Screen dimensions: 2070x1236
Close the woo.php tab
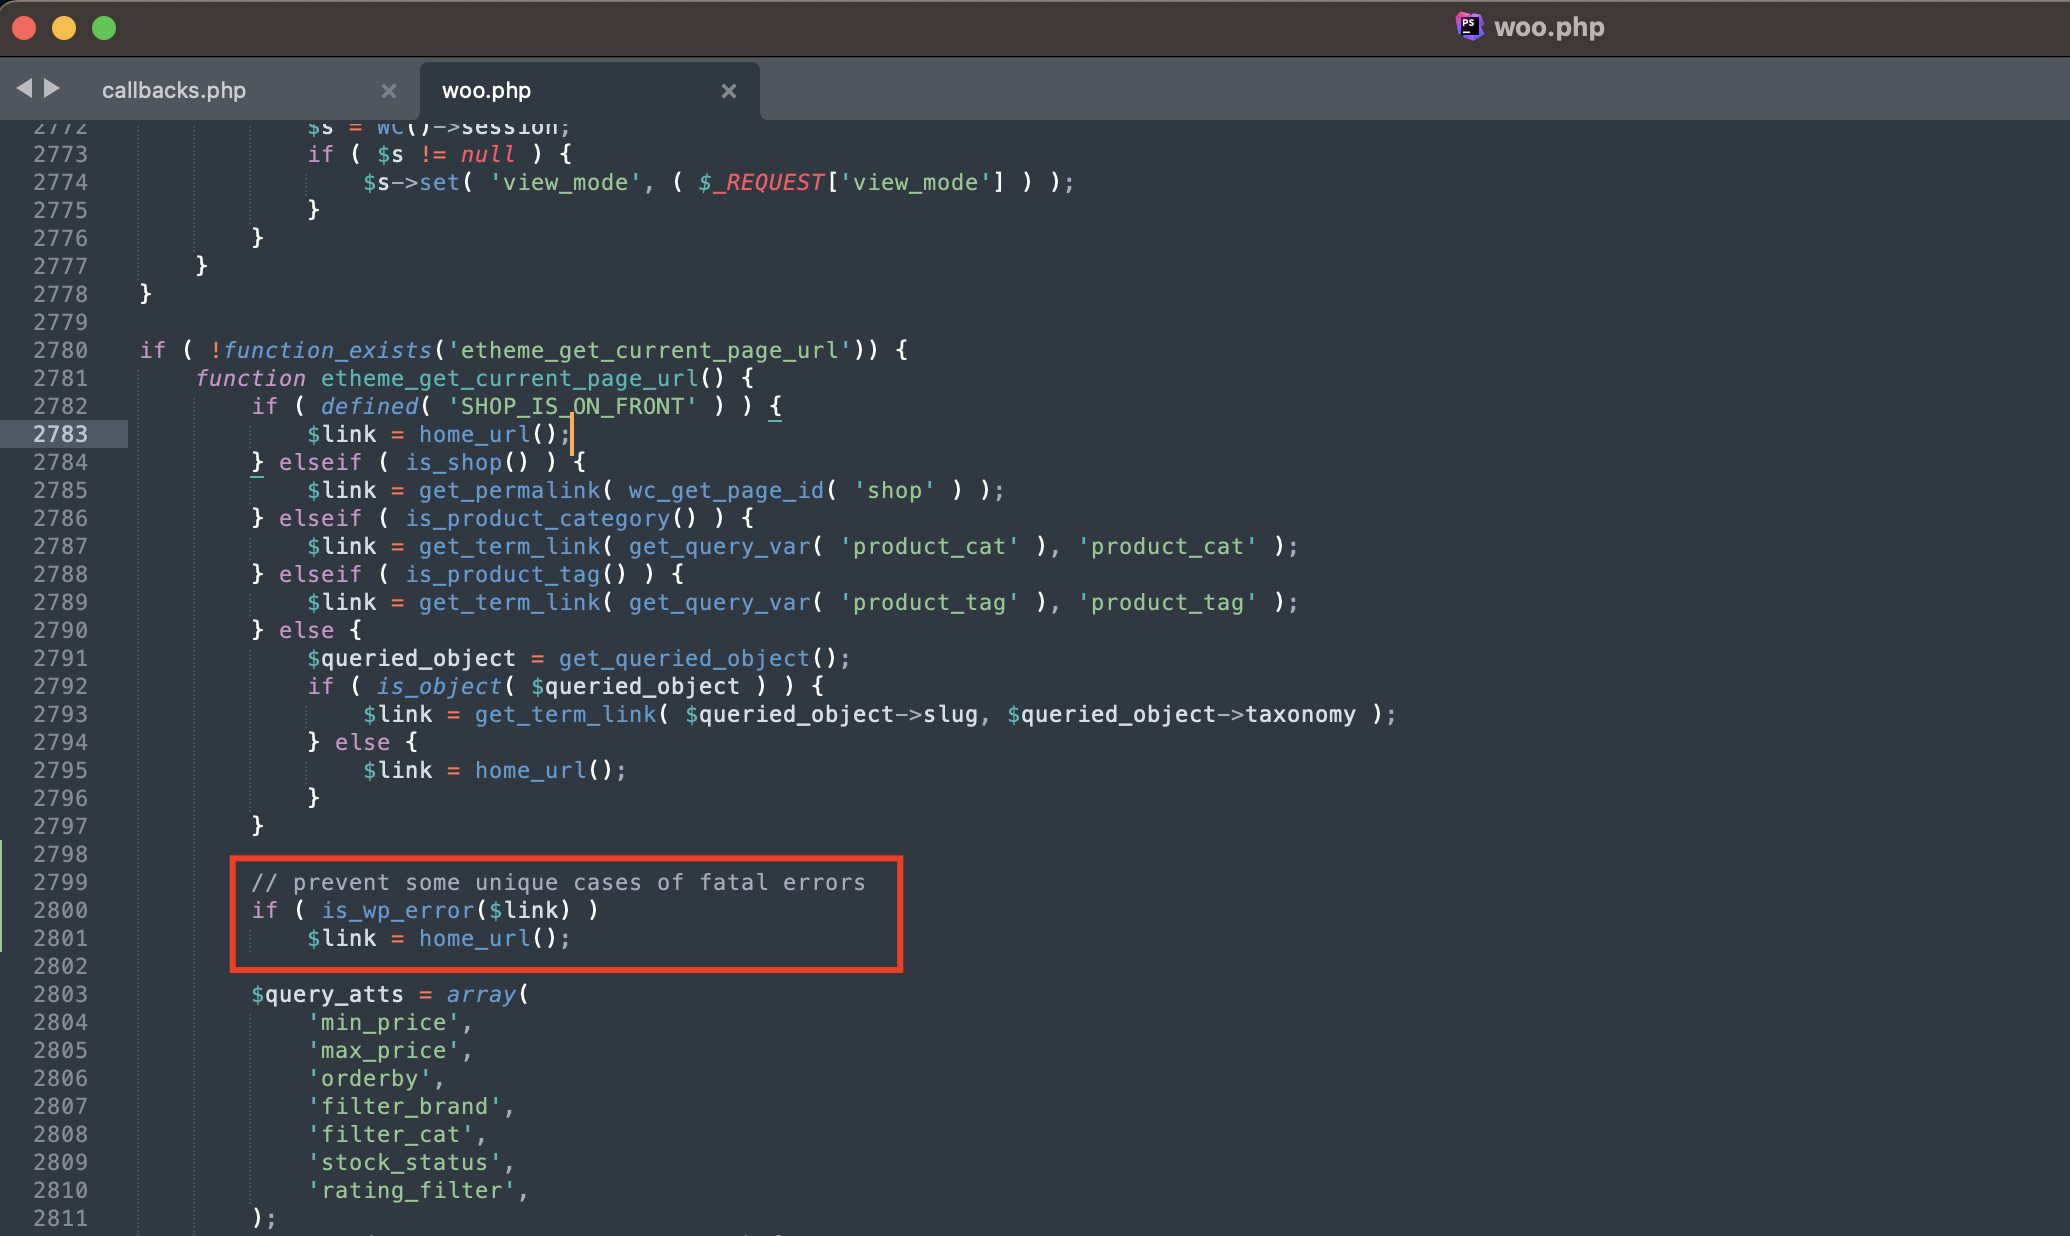tap(729, 91)
